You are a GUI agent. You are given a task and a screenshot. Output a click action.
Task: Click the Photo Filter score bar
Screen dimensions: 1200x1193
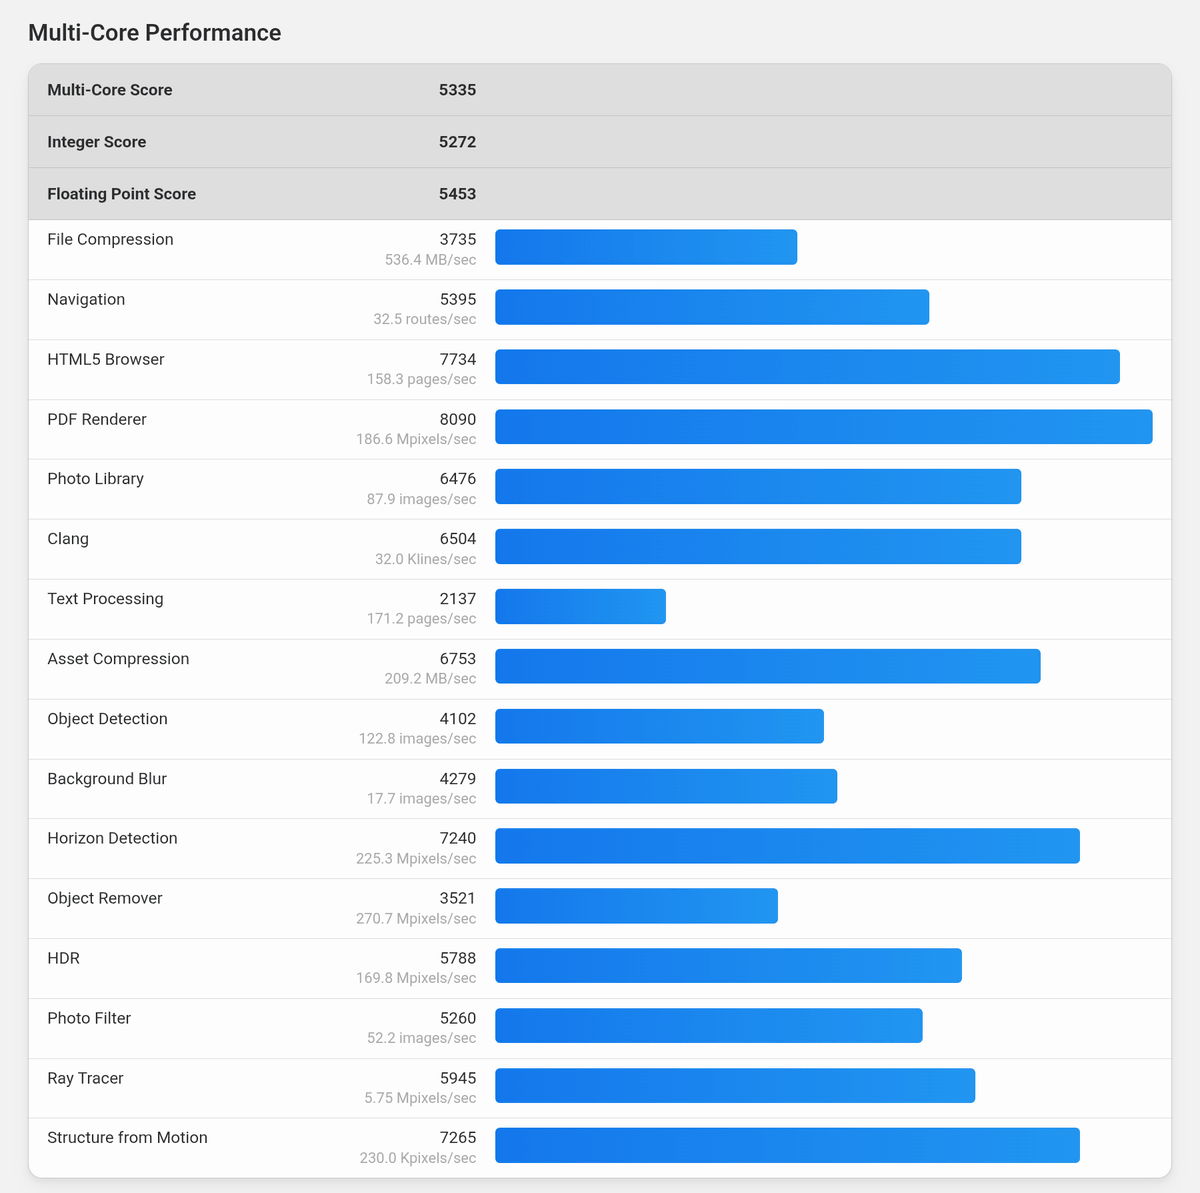[x=708, y=1026]
